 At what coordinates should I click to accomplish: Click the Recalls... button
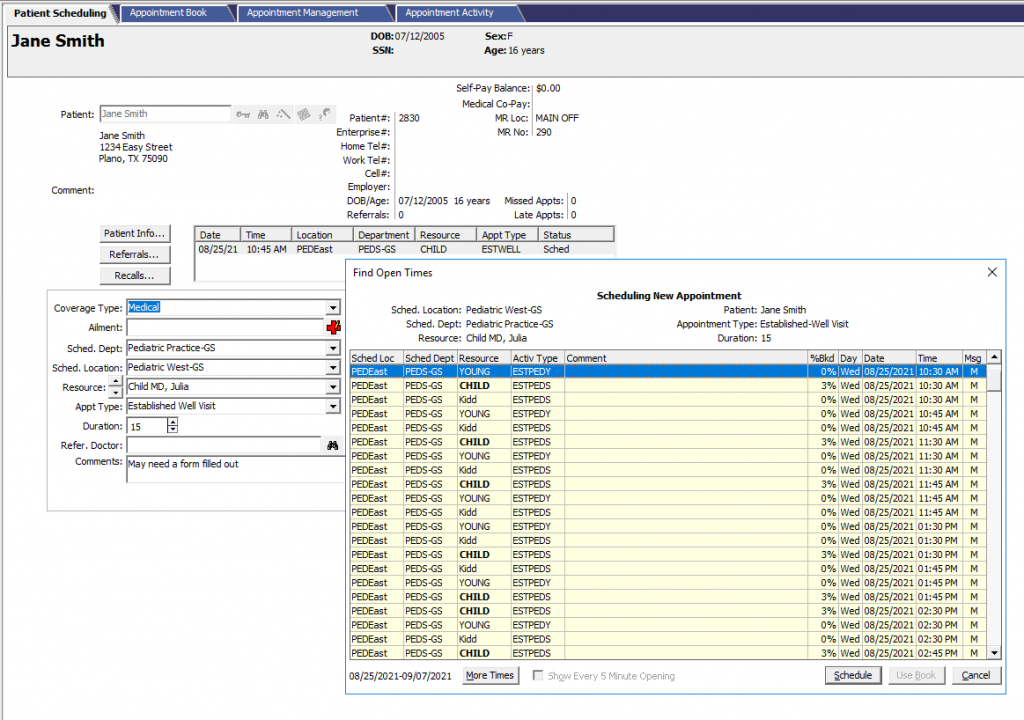135,276
